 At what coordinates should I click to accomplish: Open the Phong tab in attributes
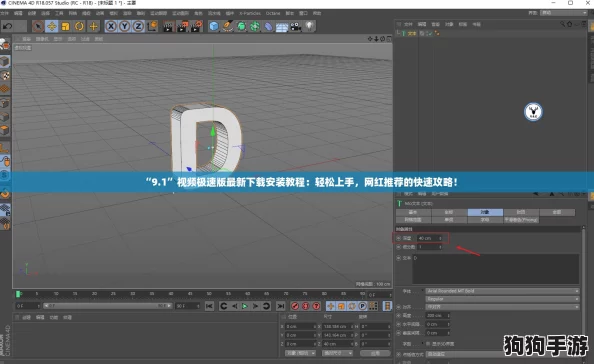521,220
